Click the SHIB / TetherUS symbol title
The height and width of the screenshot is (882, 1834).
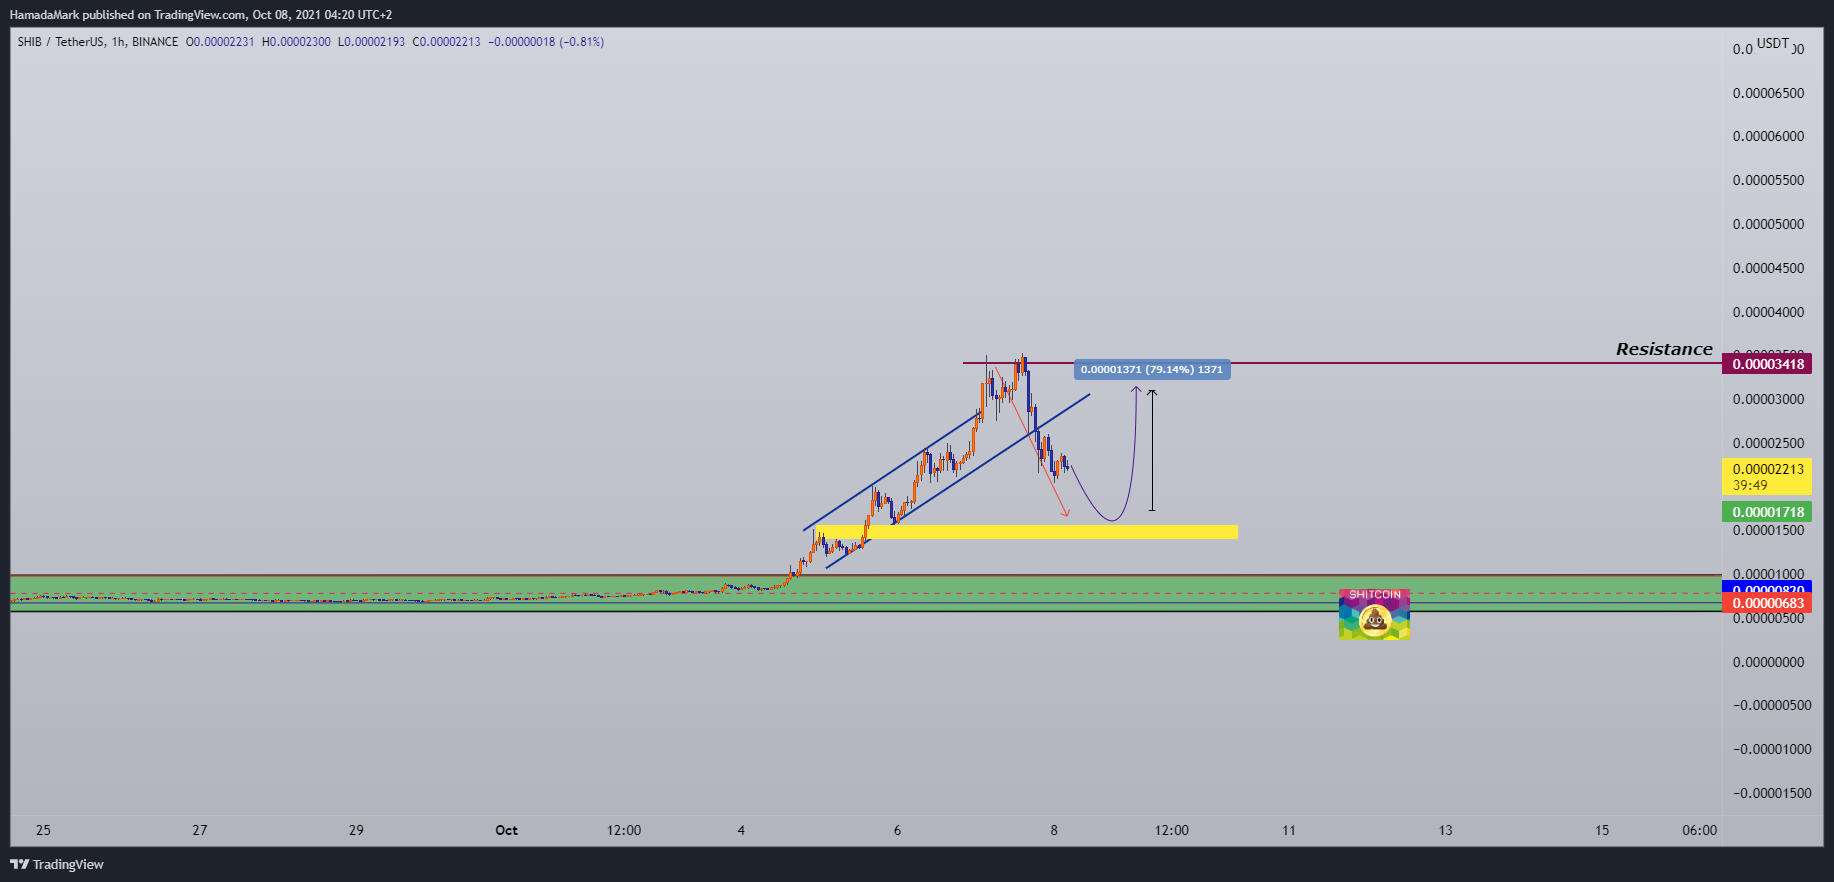click(98, 42)
